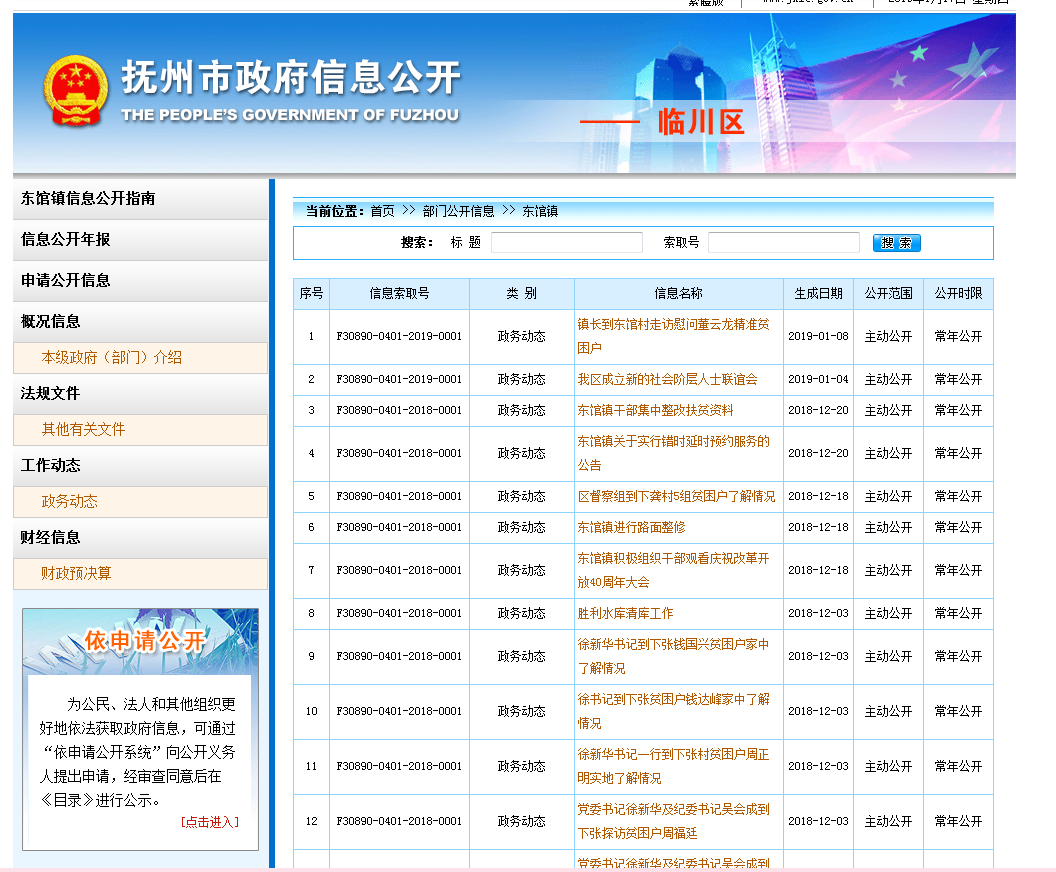
Task: Click the 东馆镇 breadcrumb link
Action: click(x=540, y=211)
